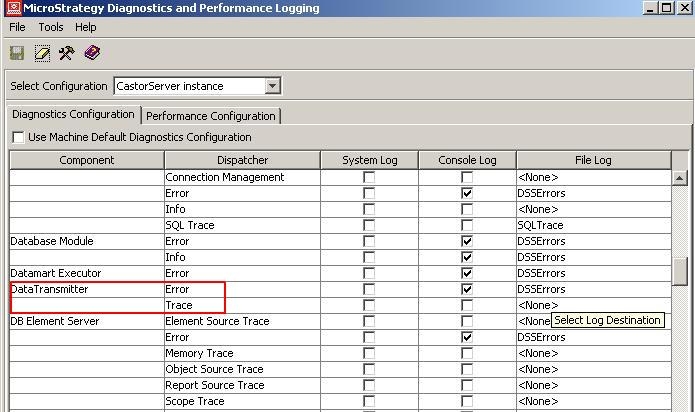
Task: Open File Log destination for Object Source Trace
Action: (593, 369)
